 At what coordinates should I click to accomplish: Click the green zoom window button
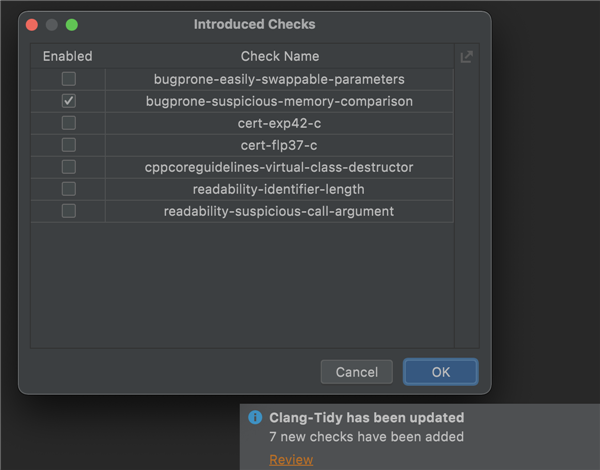[71, 24]
